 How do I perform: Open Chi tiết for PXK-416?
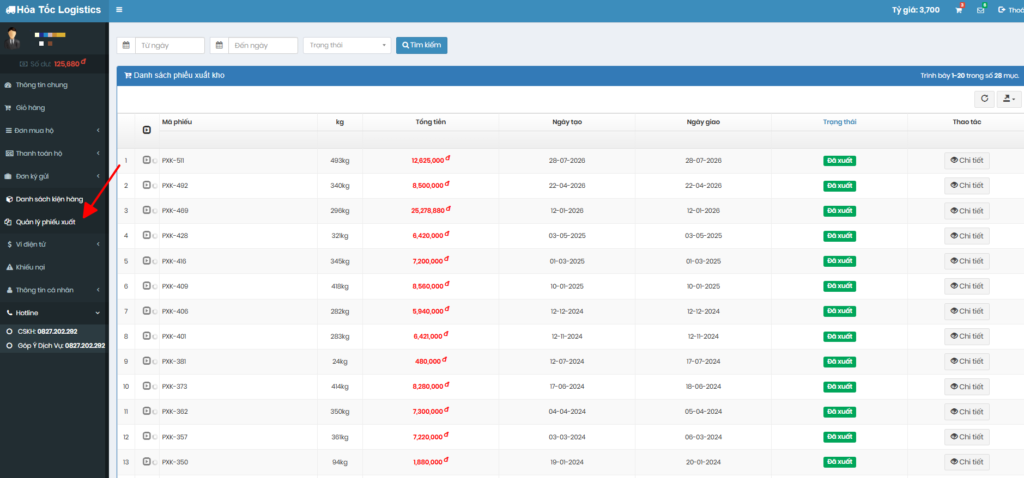[x=967, y=261]
